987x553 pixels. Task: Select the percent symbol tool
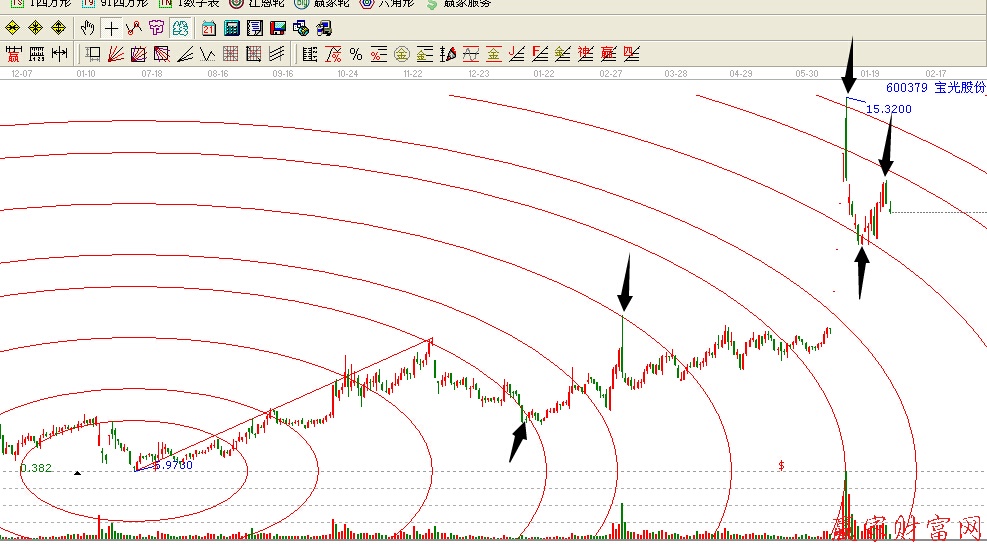[355, 53]
